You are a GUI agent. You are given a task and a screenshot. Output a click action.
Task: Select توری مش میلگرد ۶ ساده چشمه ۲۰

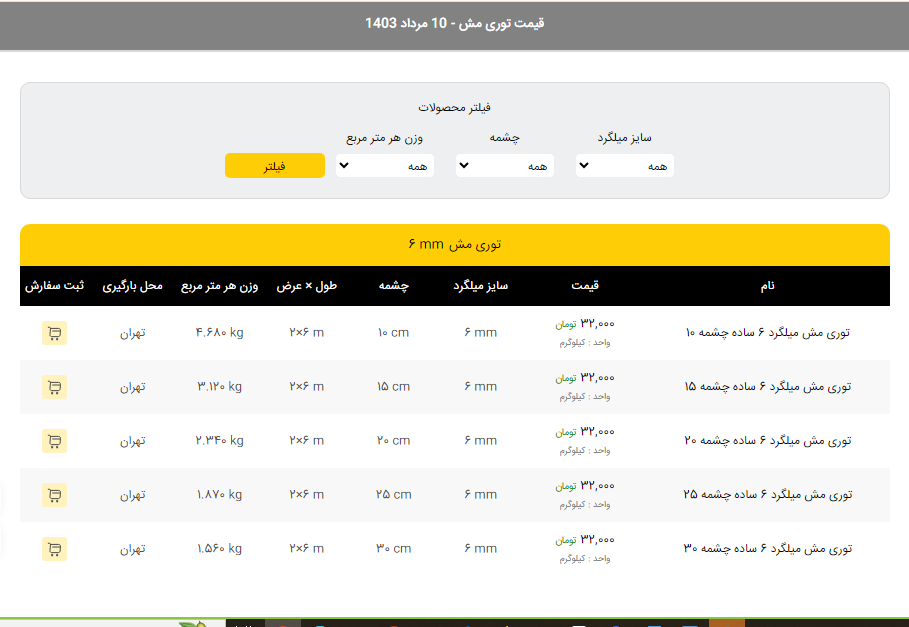pyautogui.click(x=767, y=440)
